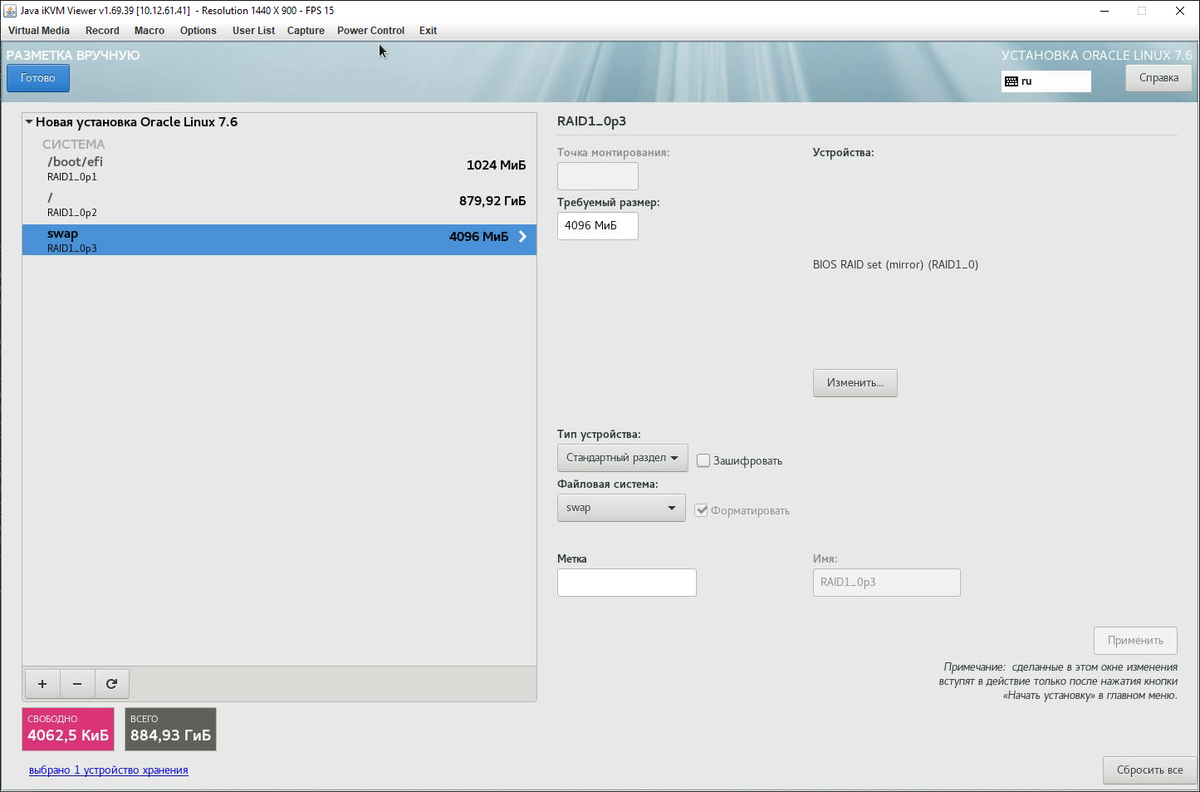Collapse Новая установка Oracle Linux 7.6 section
Viewport: 1200px width, 792px height.
tap(29, 122)
